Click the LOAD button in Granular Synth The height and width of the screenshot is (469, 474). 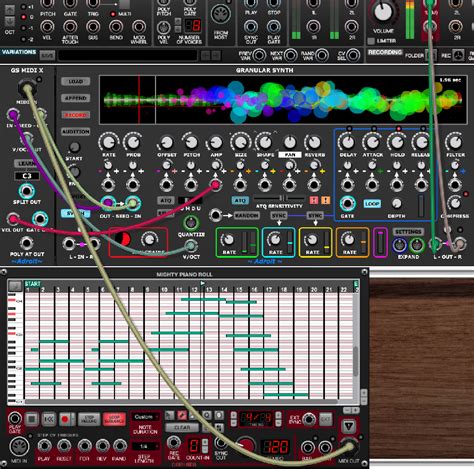pyautogui.click(x=76, y=81)
